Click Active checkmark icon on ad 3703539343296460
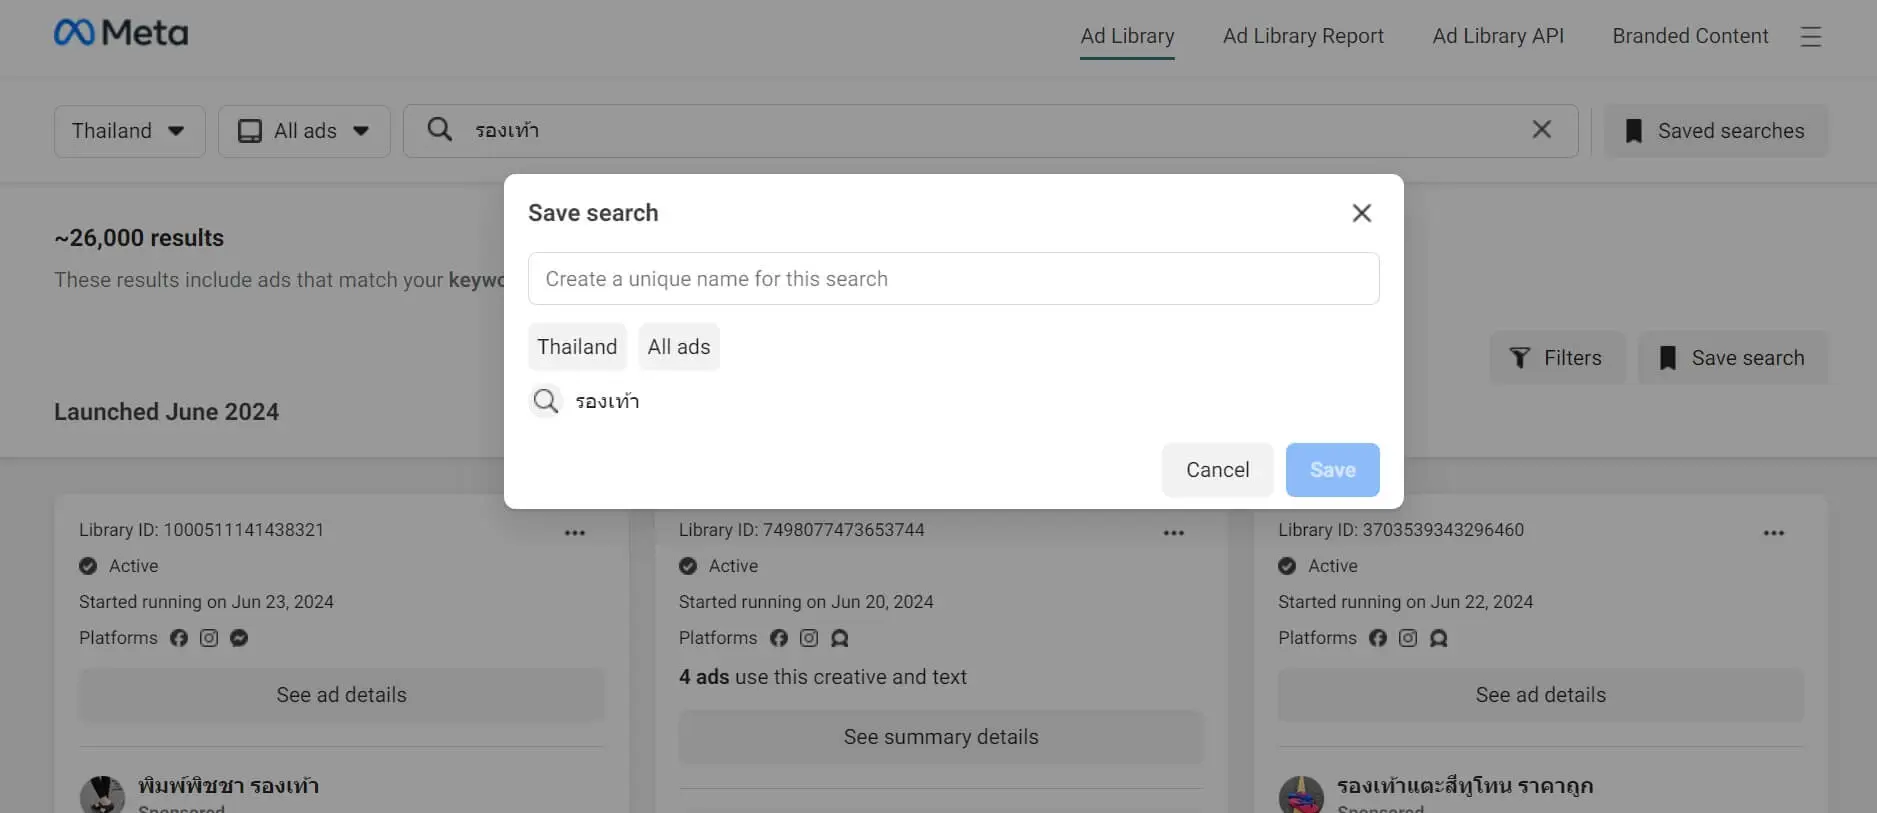This screenshot has height=813, width=1877. (x=1287, y=566)
